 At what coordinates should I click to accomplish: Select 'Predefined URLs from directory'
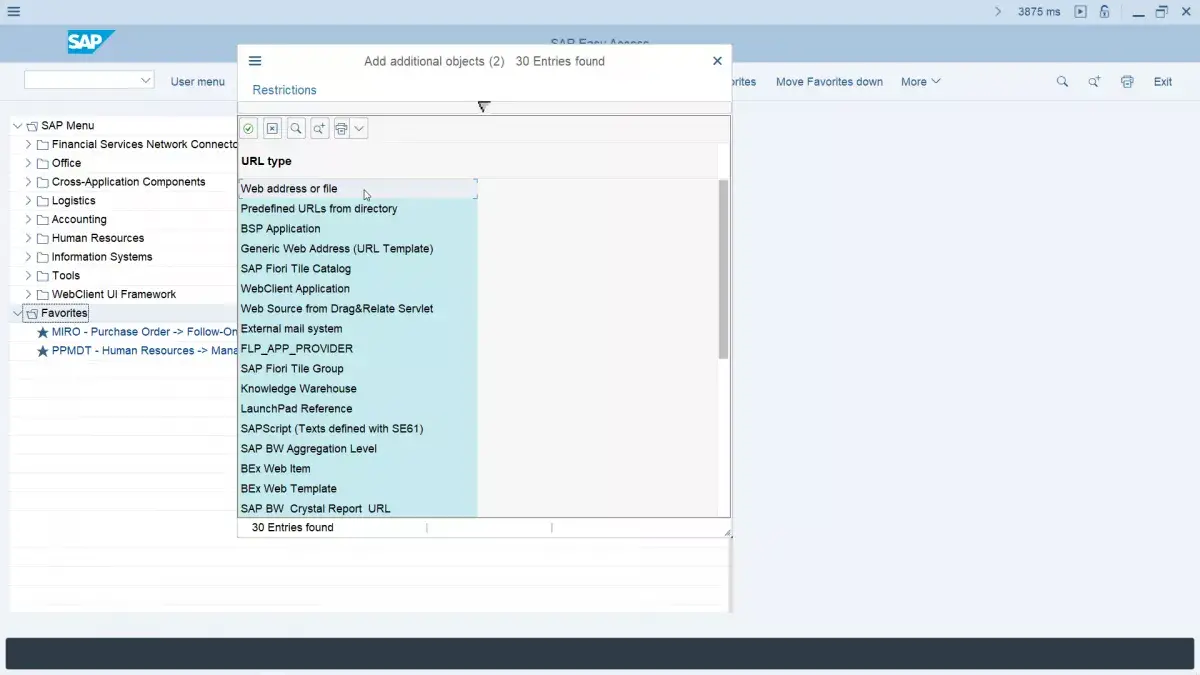click(358, 209)
